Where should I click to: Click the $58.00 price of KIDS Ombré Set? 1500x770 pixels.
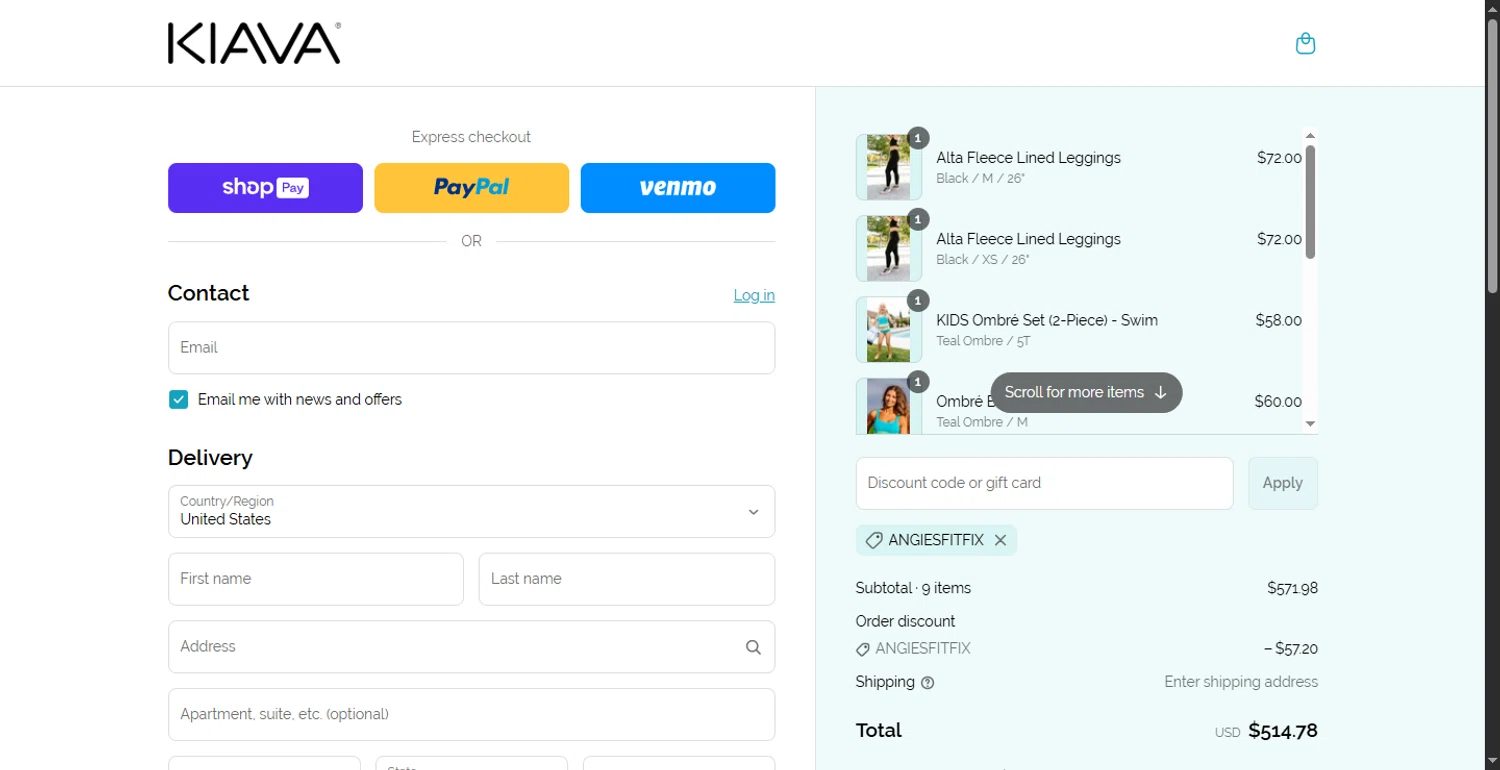[x=1278, y=320]
